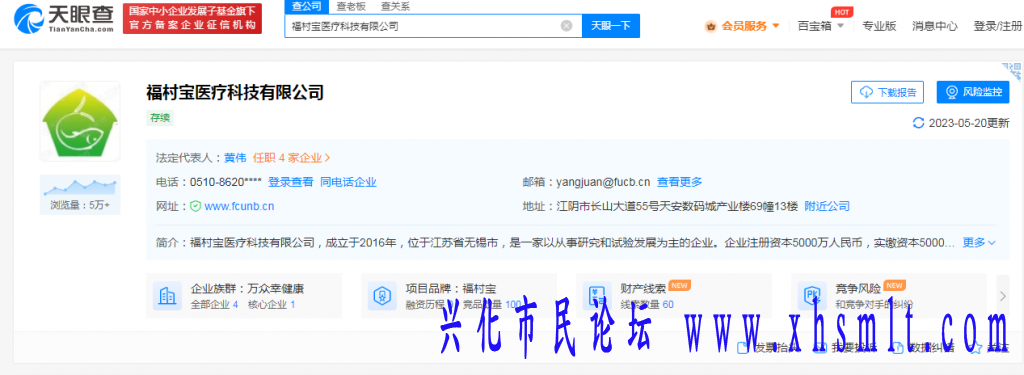Click the verified shield icon beside website

pyautogui.click(x=195, y=206)
